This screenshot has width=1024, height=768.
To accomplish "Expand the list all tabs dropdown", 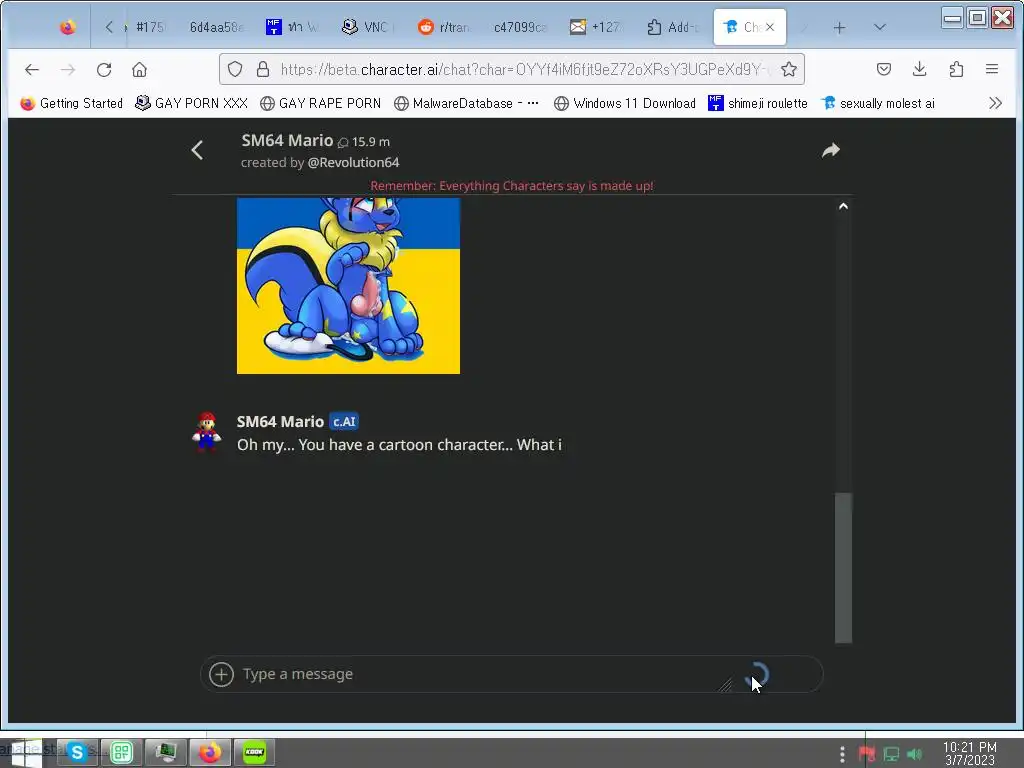I will coord(880,27).
